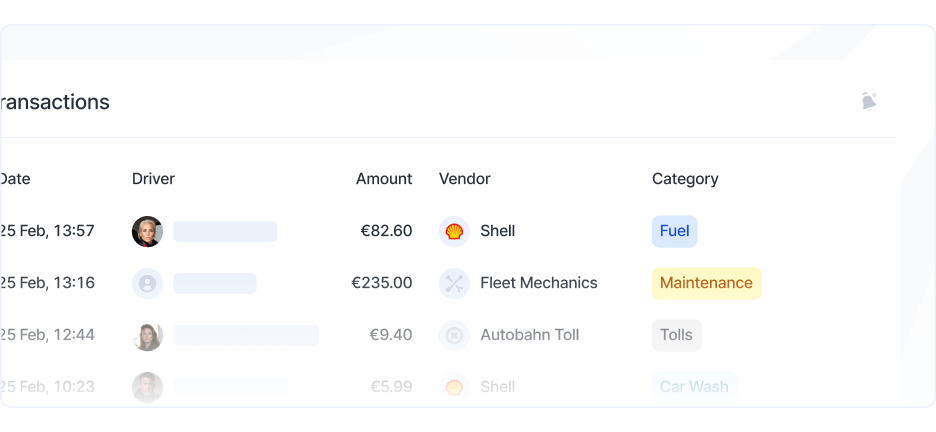
Task: Sort by the Amount column header
Action: (x=384, y=179)
